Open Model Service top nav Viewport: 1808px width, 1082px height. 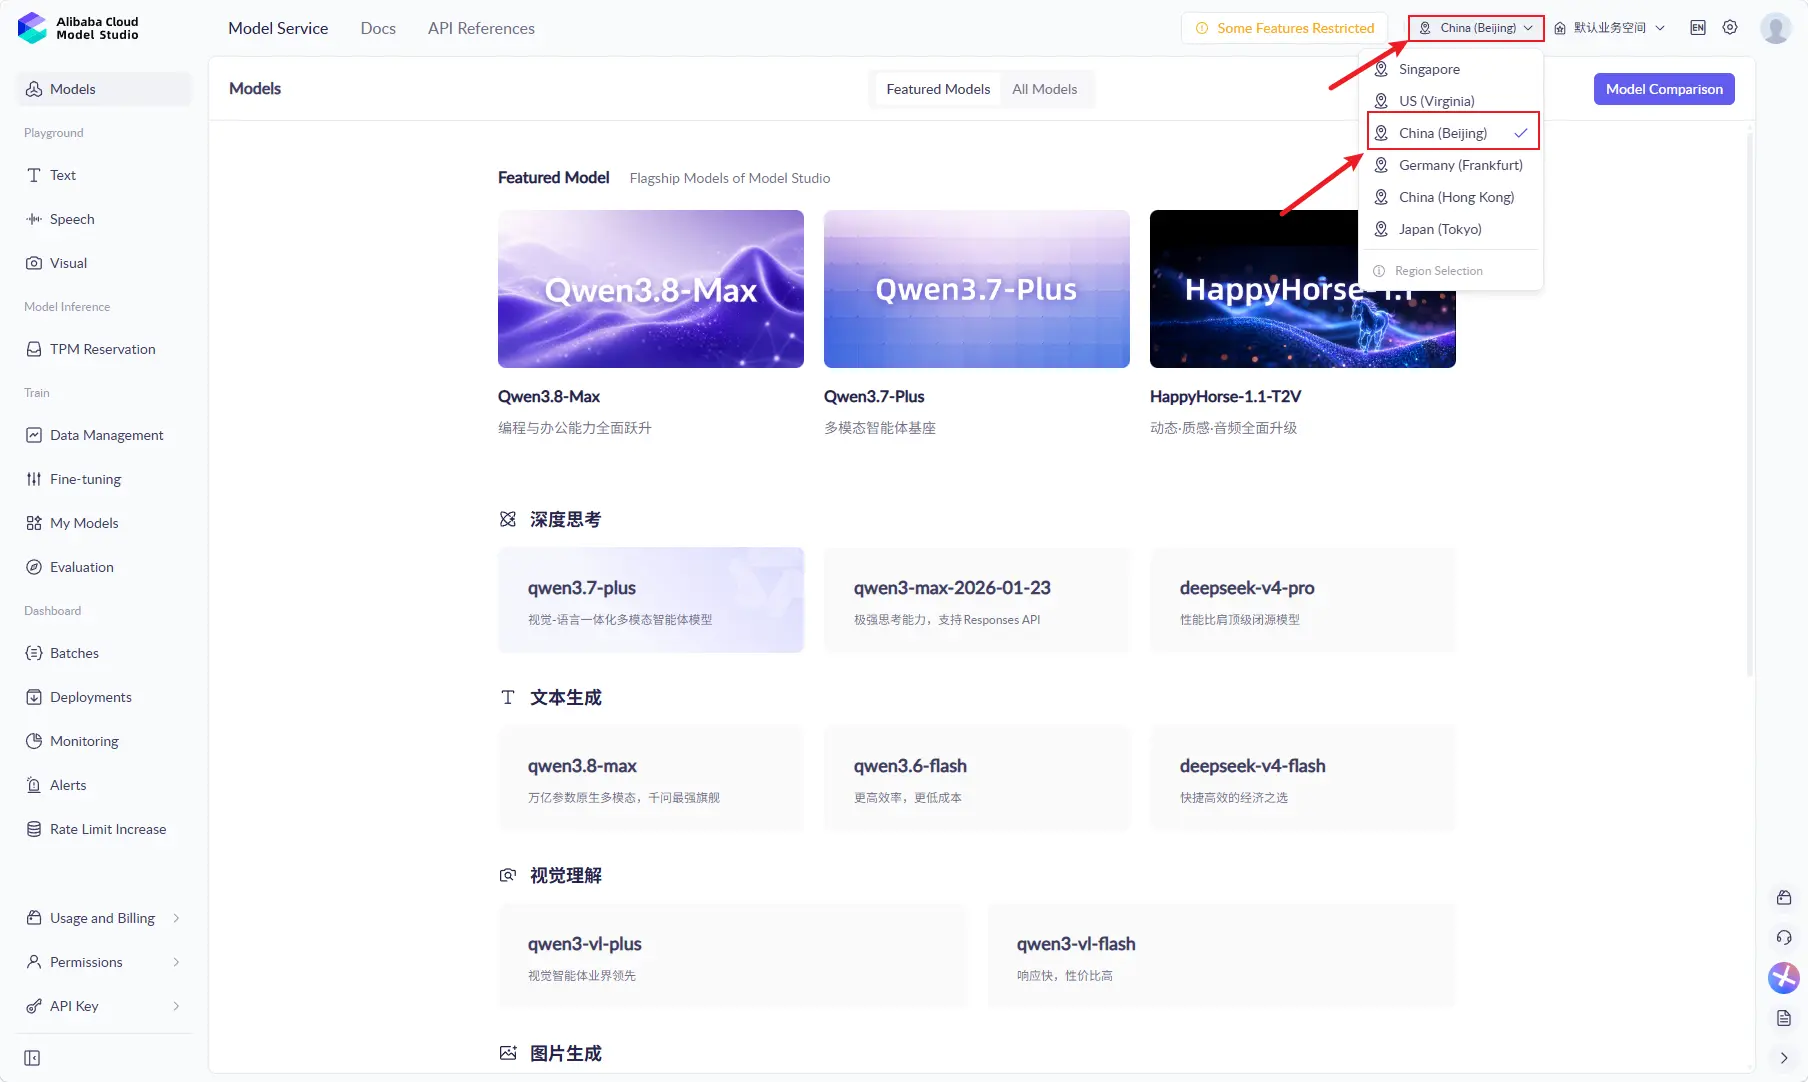point(278,28)
